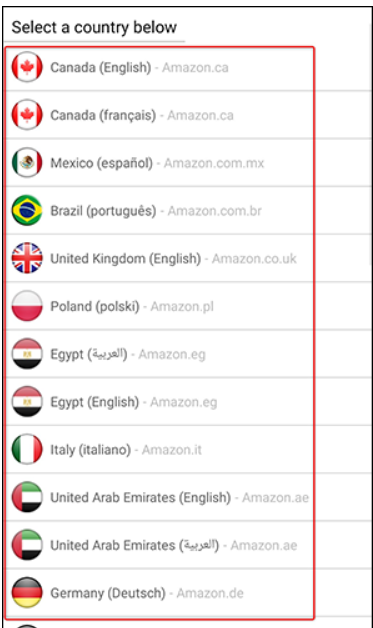
Task: Click the United Kingdom flag icon
Action: coord(27,258)
